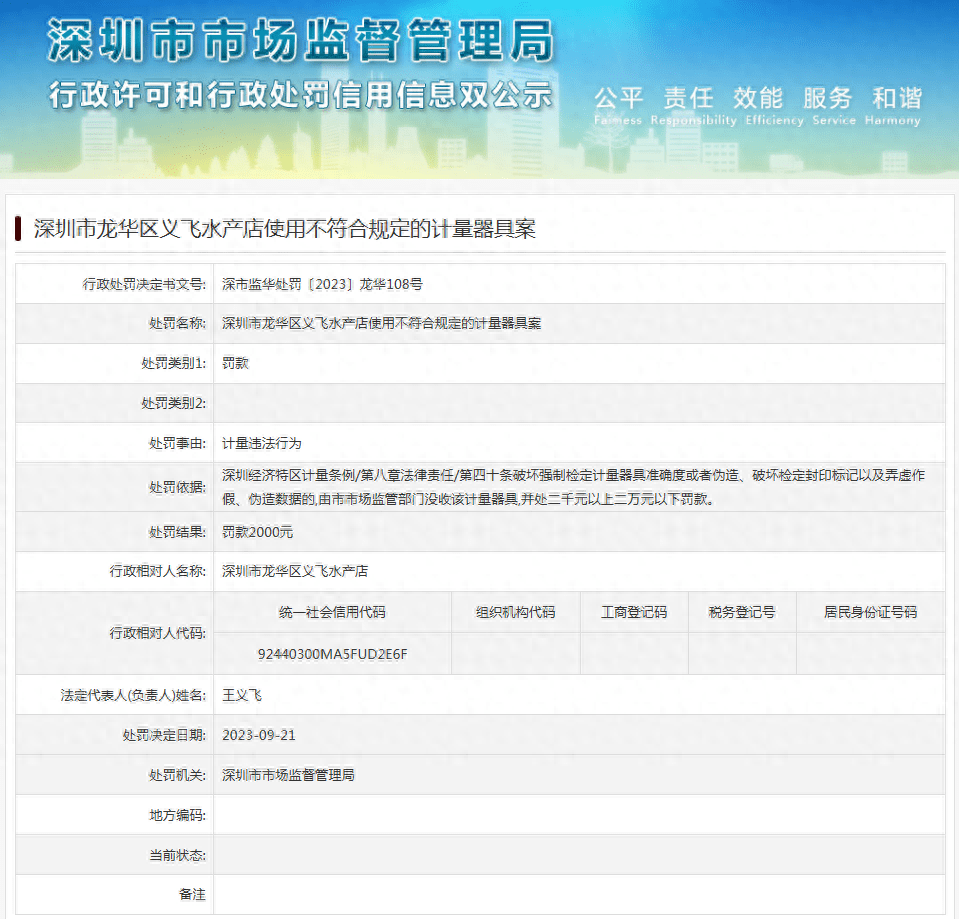The height and width of the screenshot is (919, 959).
Task: Select the case title heading above the table
Action: point(285,229)
